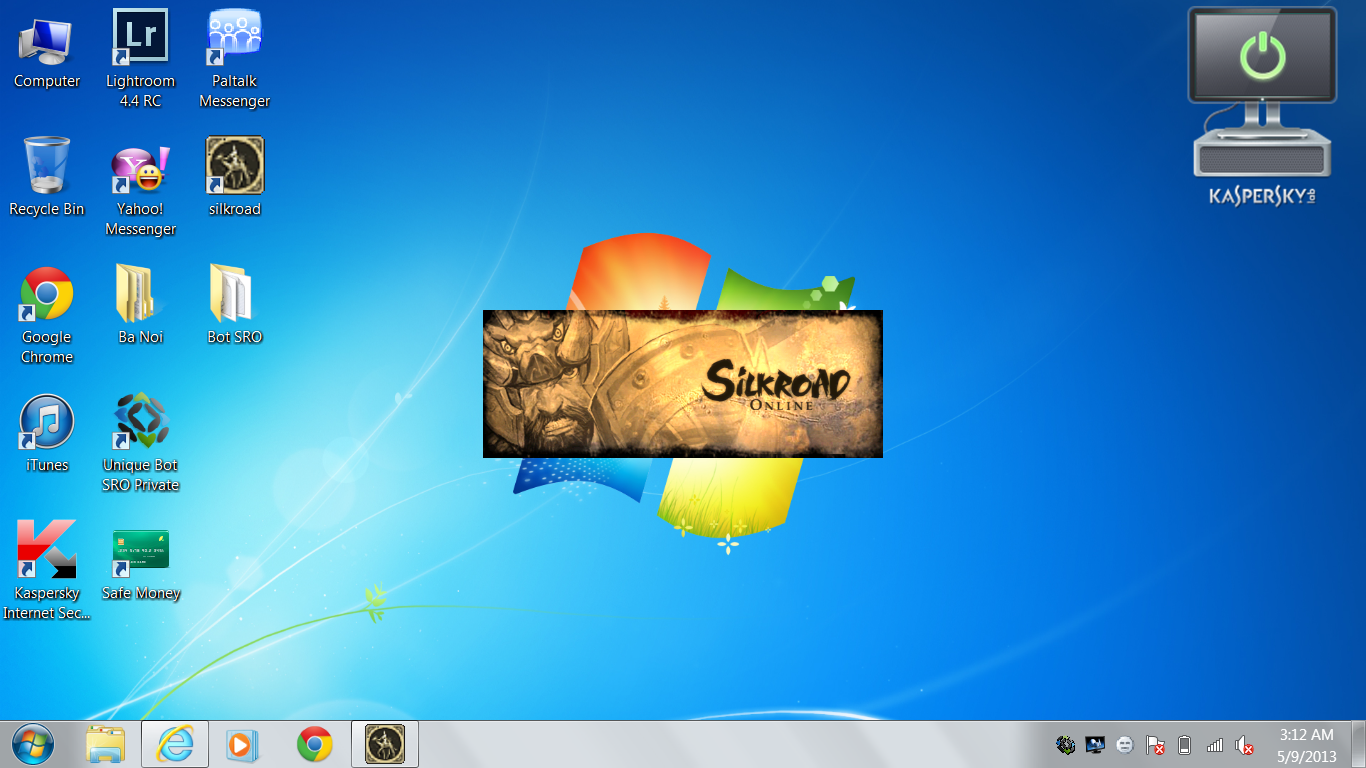1366x768 pixels.
Task: Click the green-blue sync tray icon
Action: [x=1066, y=745]
